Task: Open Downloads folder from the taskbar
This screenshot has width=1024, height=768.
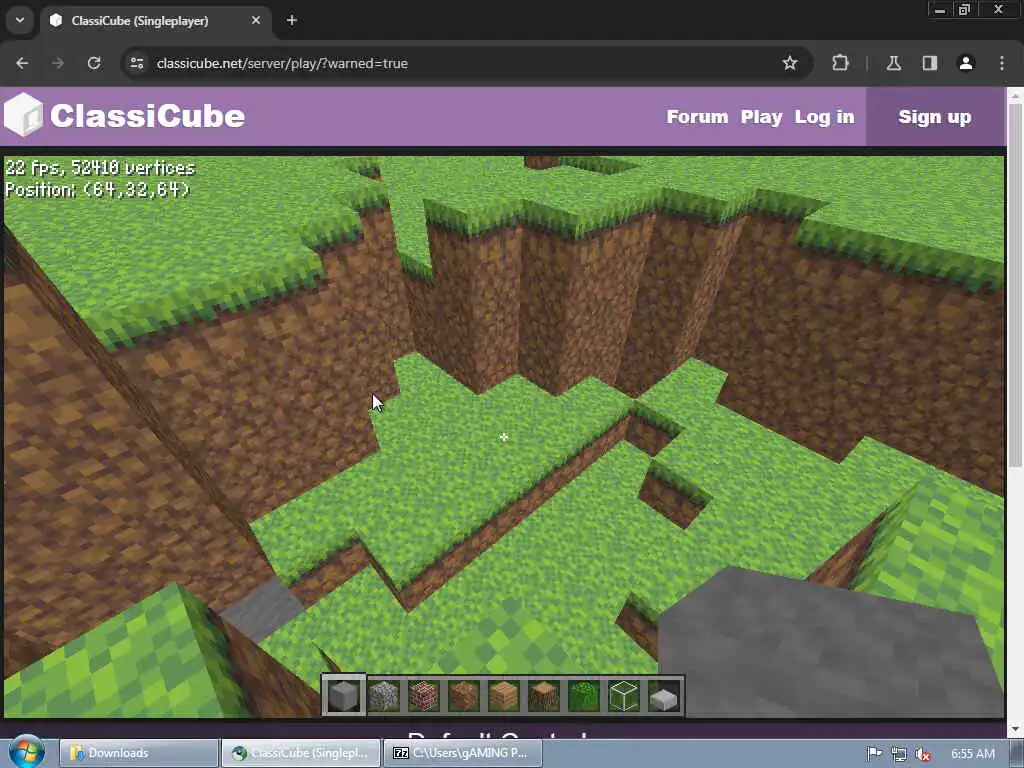Action: click(x=138, y=753)
